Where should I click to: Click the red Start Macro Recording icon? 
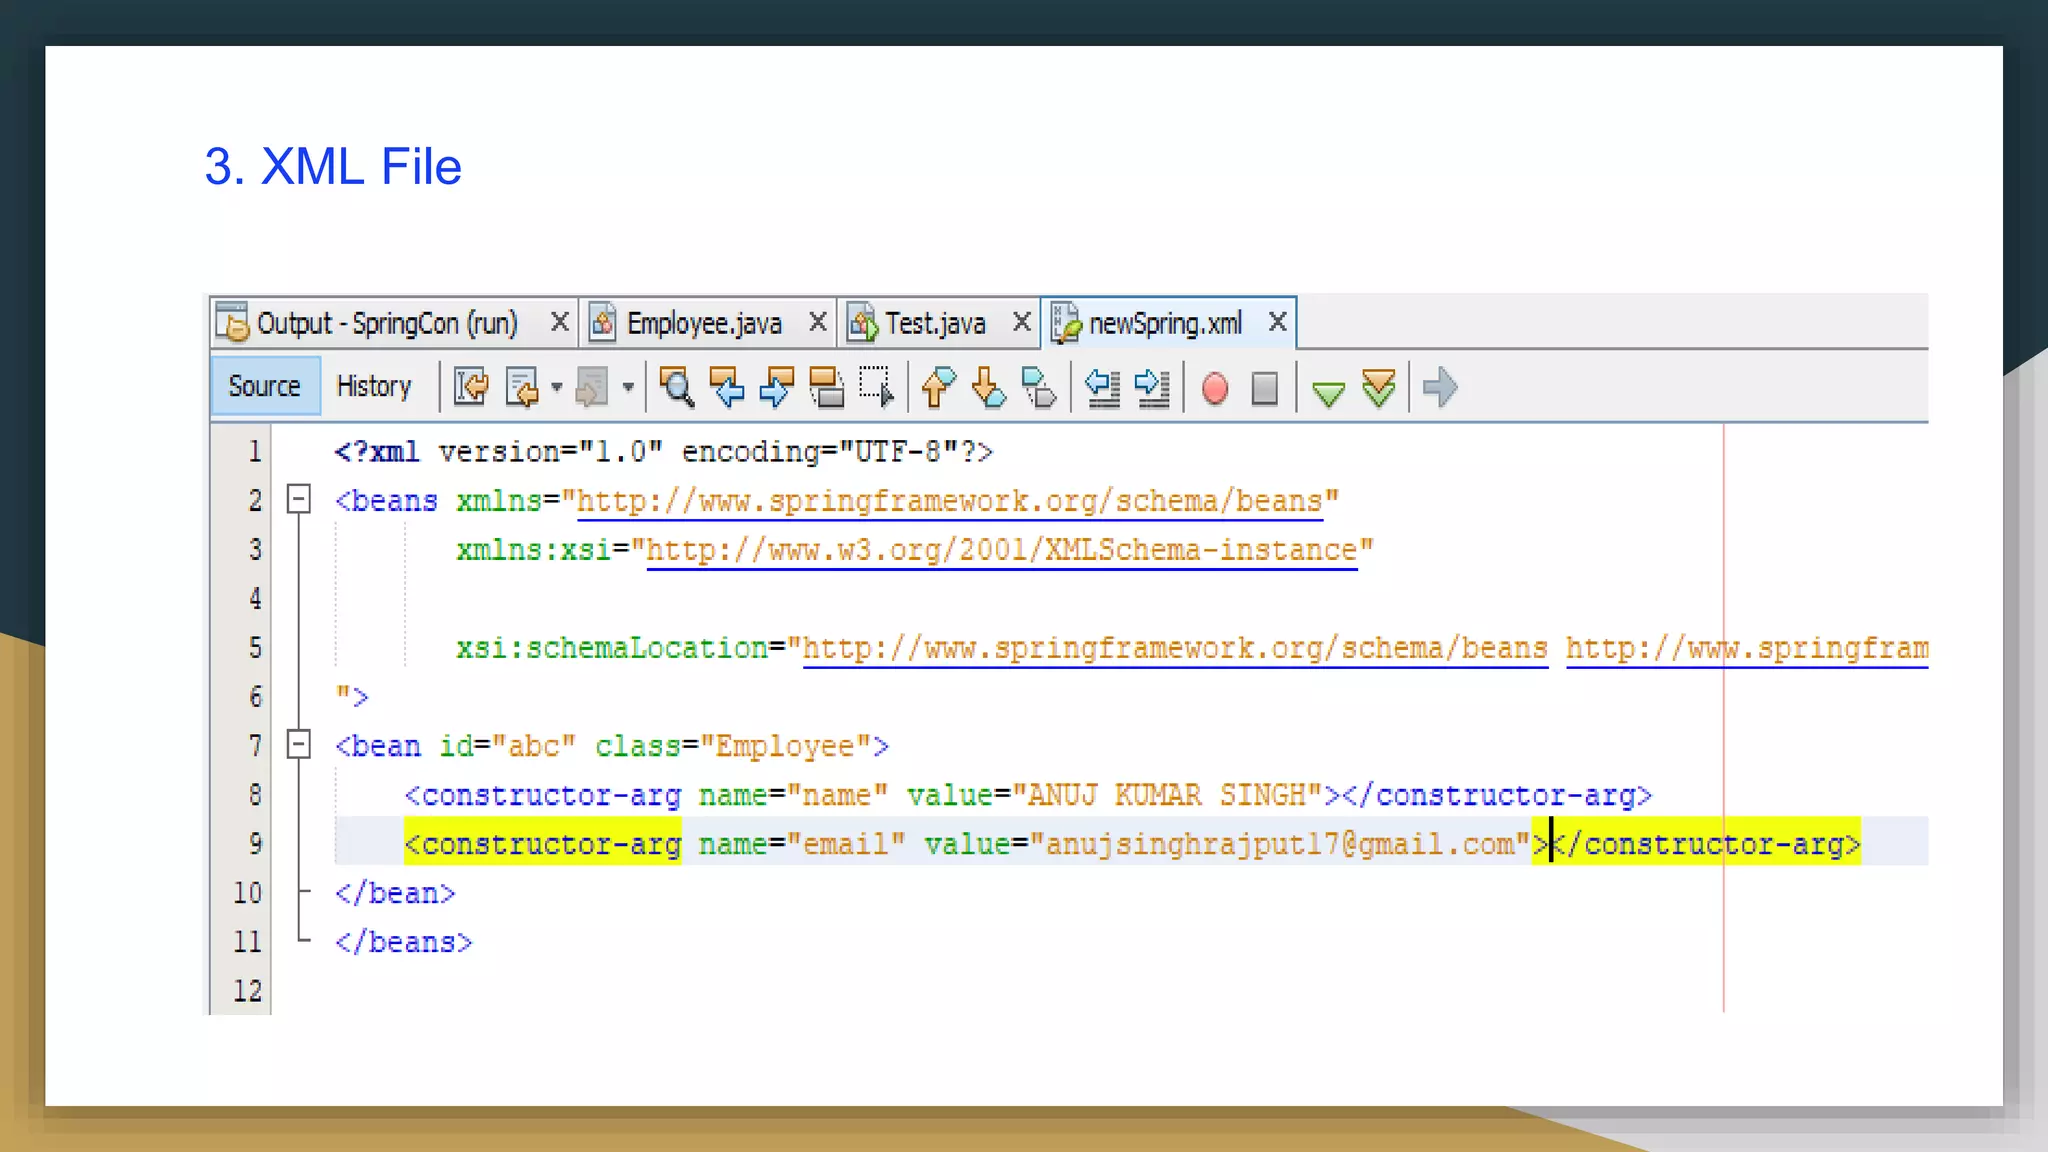1215,388
